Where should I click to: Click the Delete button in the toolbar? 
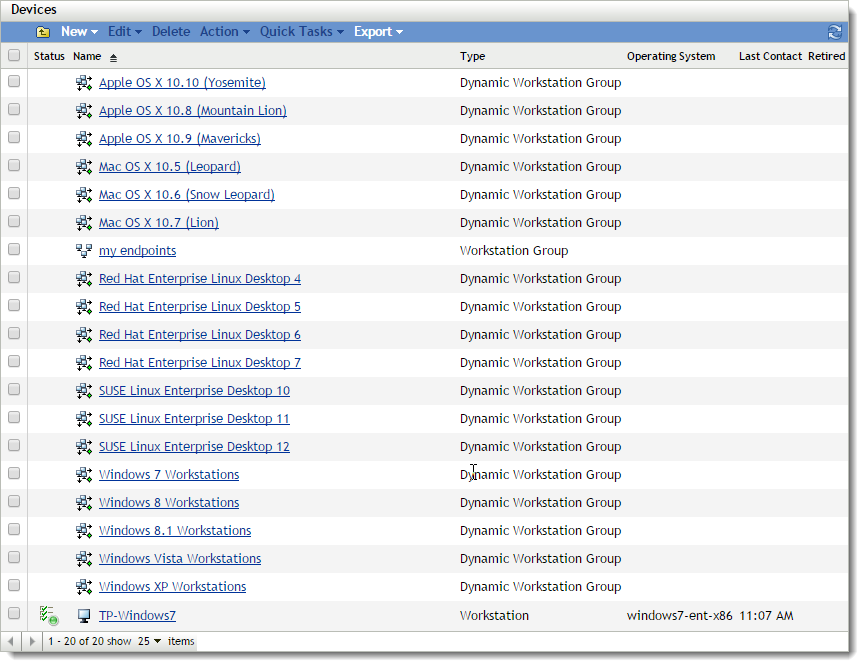tap(170, 31)
